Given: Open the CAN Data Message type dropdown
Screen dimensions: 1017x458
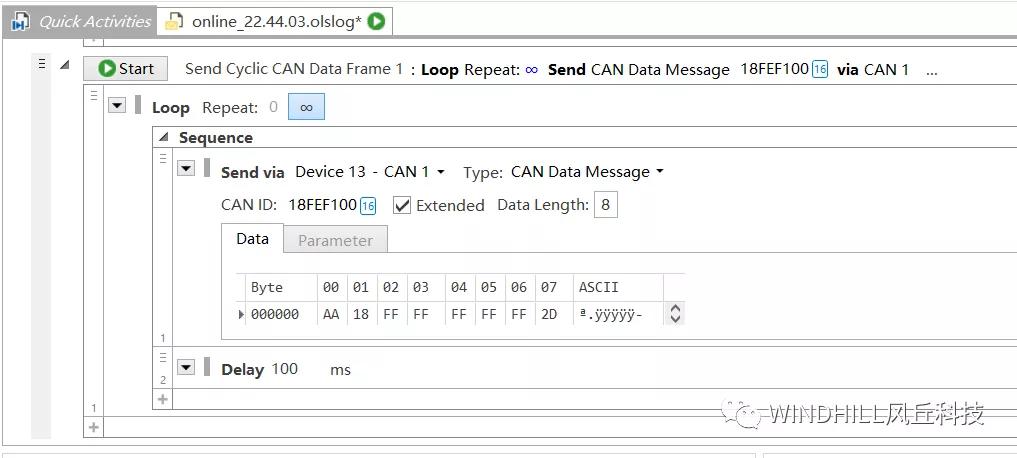Looking at the screenshot, I should 587,172.
